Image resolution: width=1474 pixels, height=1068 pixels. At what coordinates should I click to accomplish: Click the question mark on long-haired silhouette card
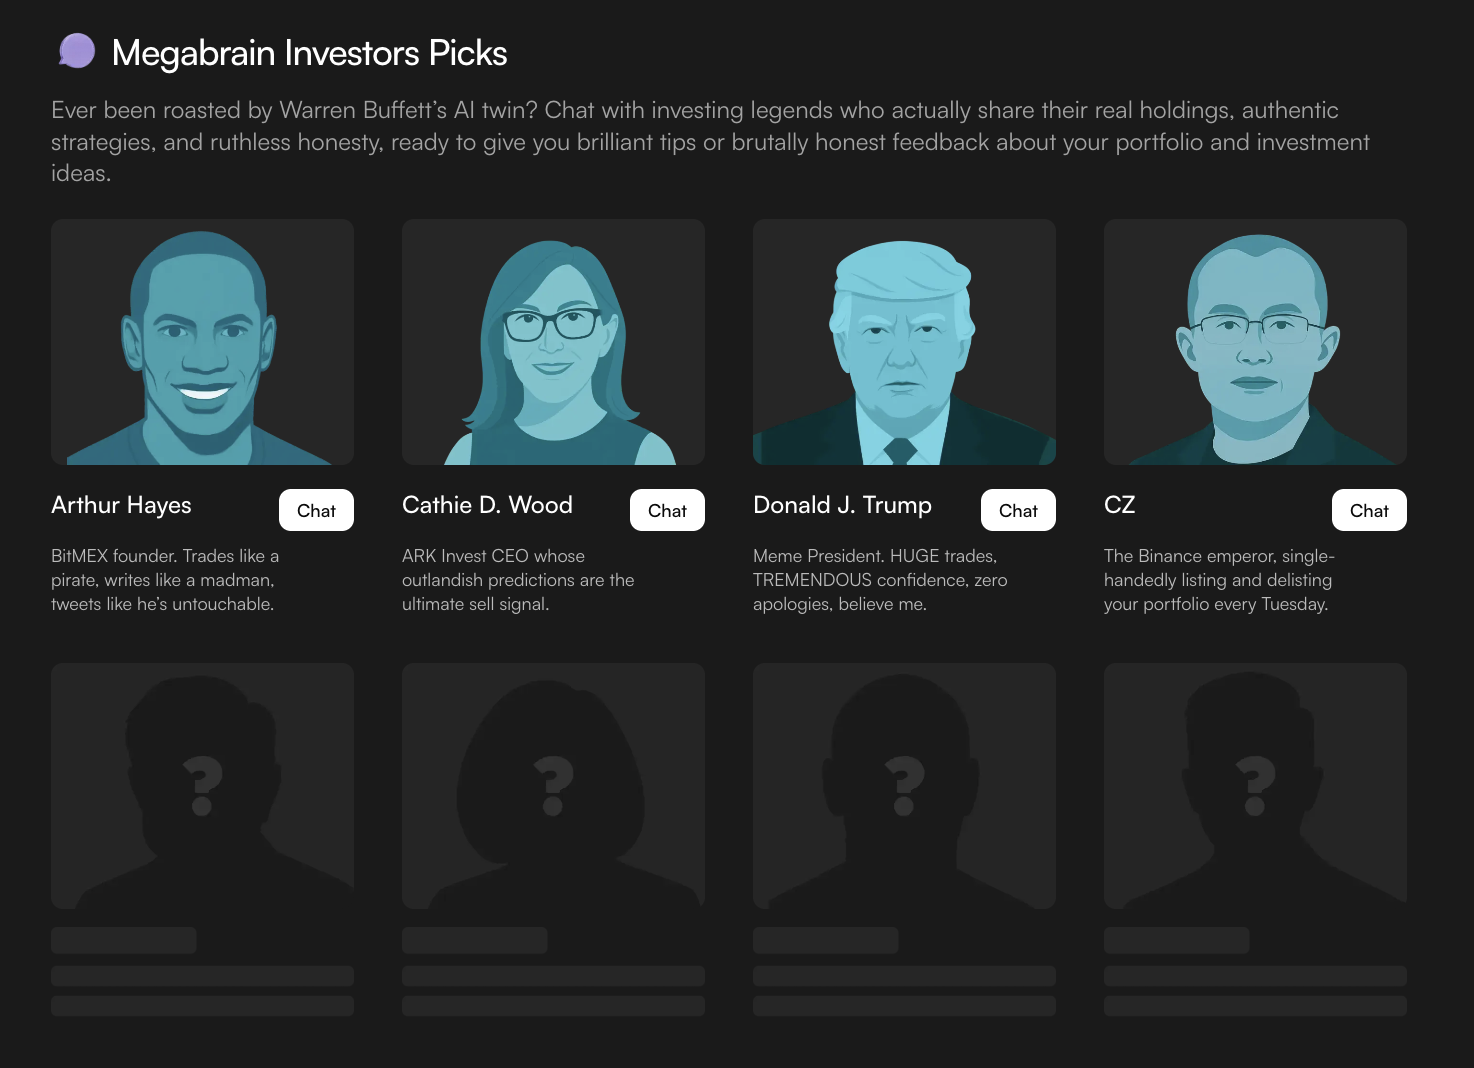pos(553,786)
